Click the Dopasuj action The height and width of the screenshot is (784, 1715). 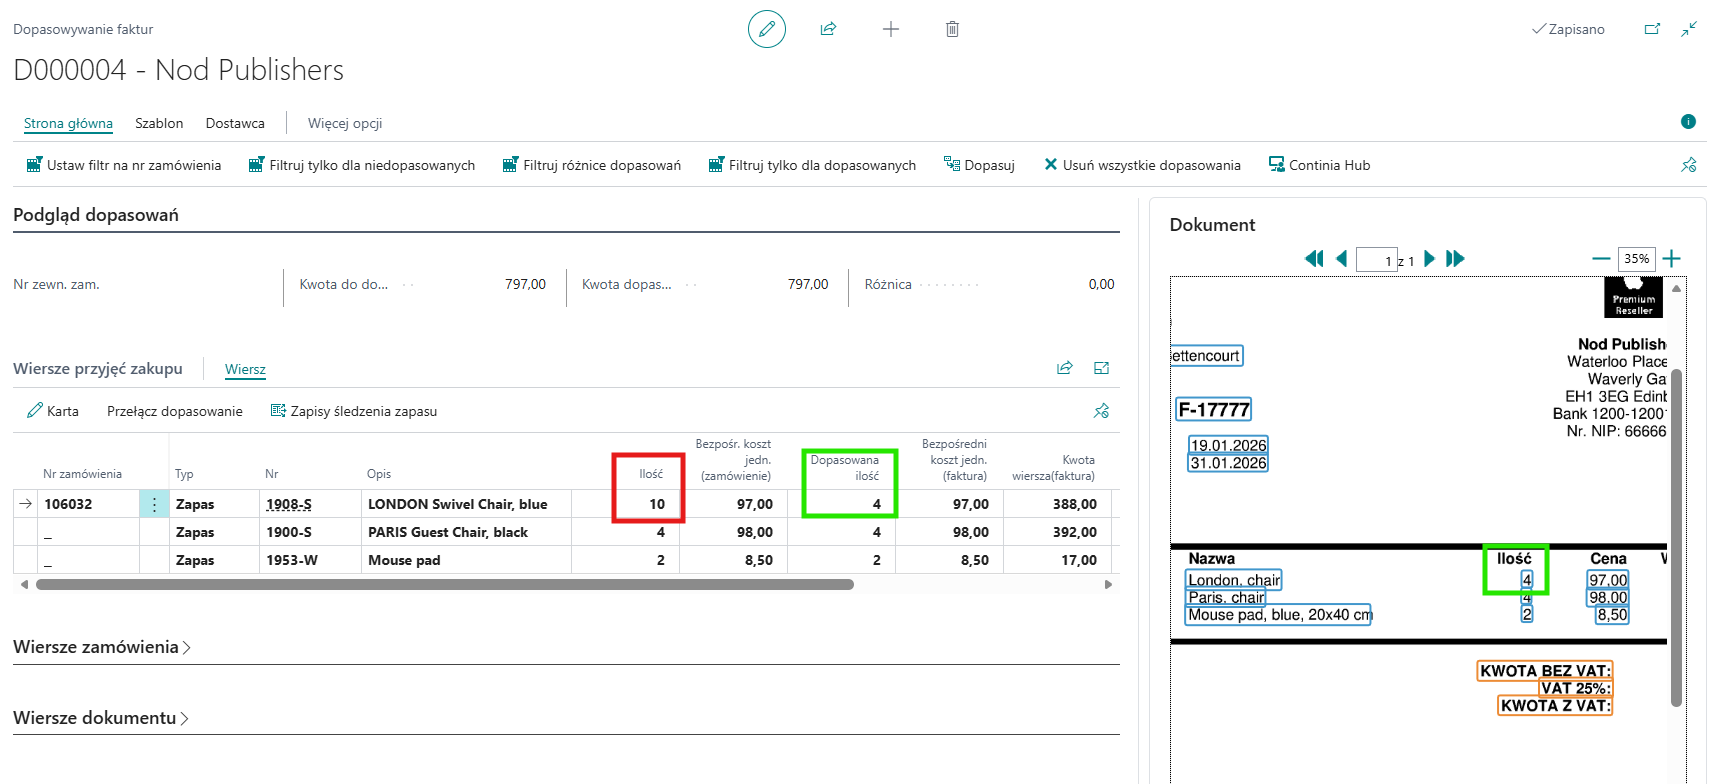(x=979, y=165)
